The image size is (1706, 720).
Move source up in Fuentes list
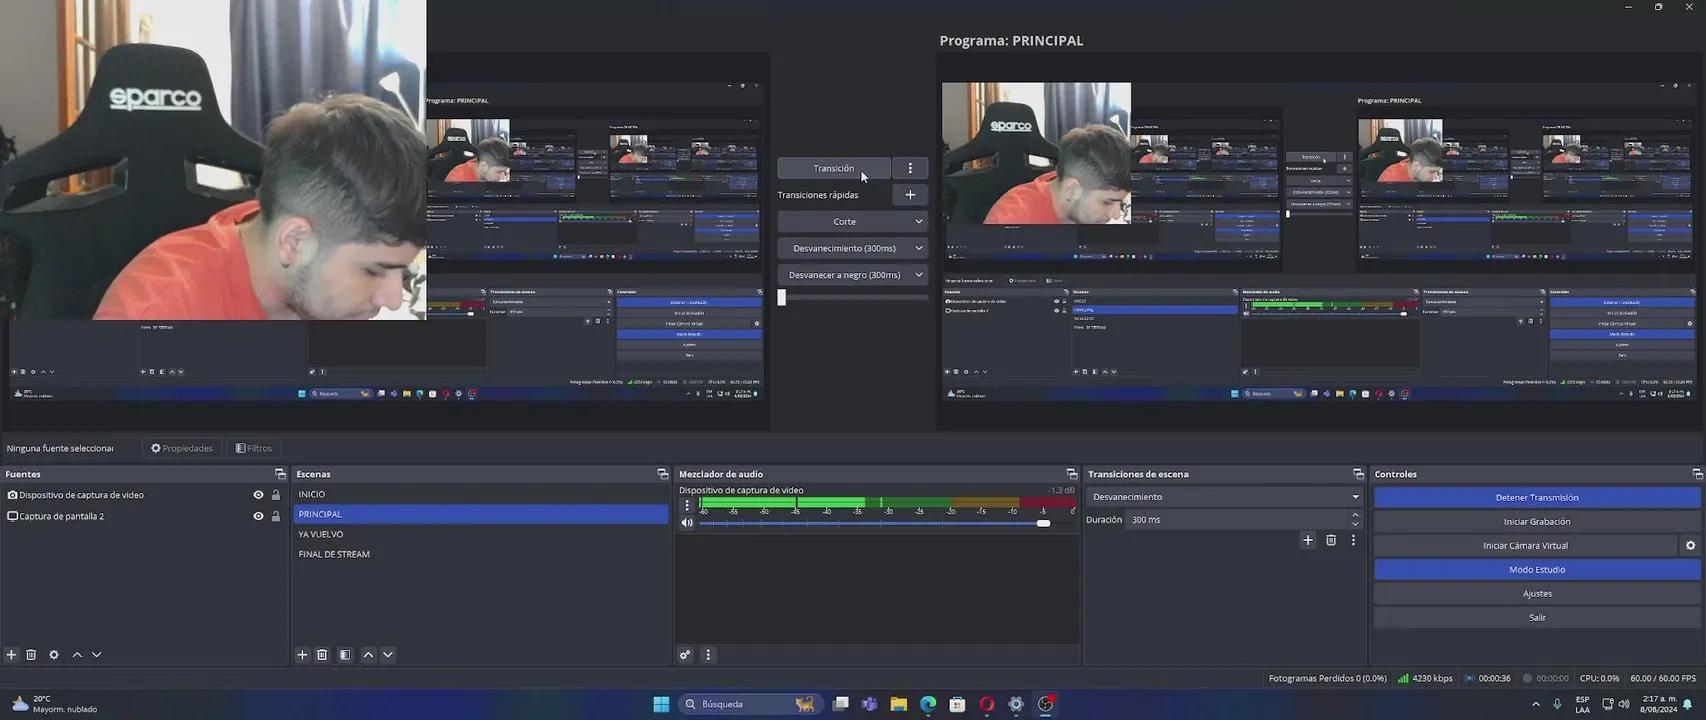tap(77, 655)
